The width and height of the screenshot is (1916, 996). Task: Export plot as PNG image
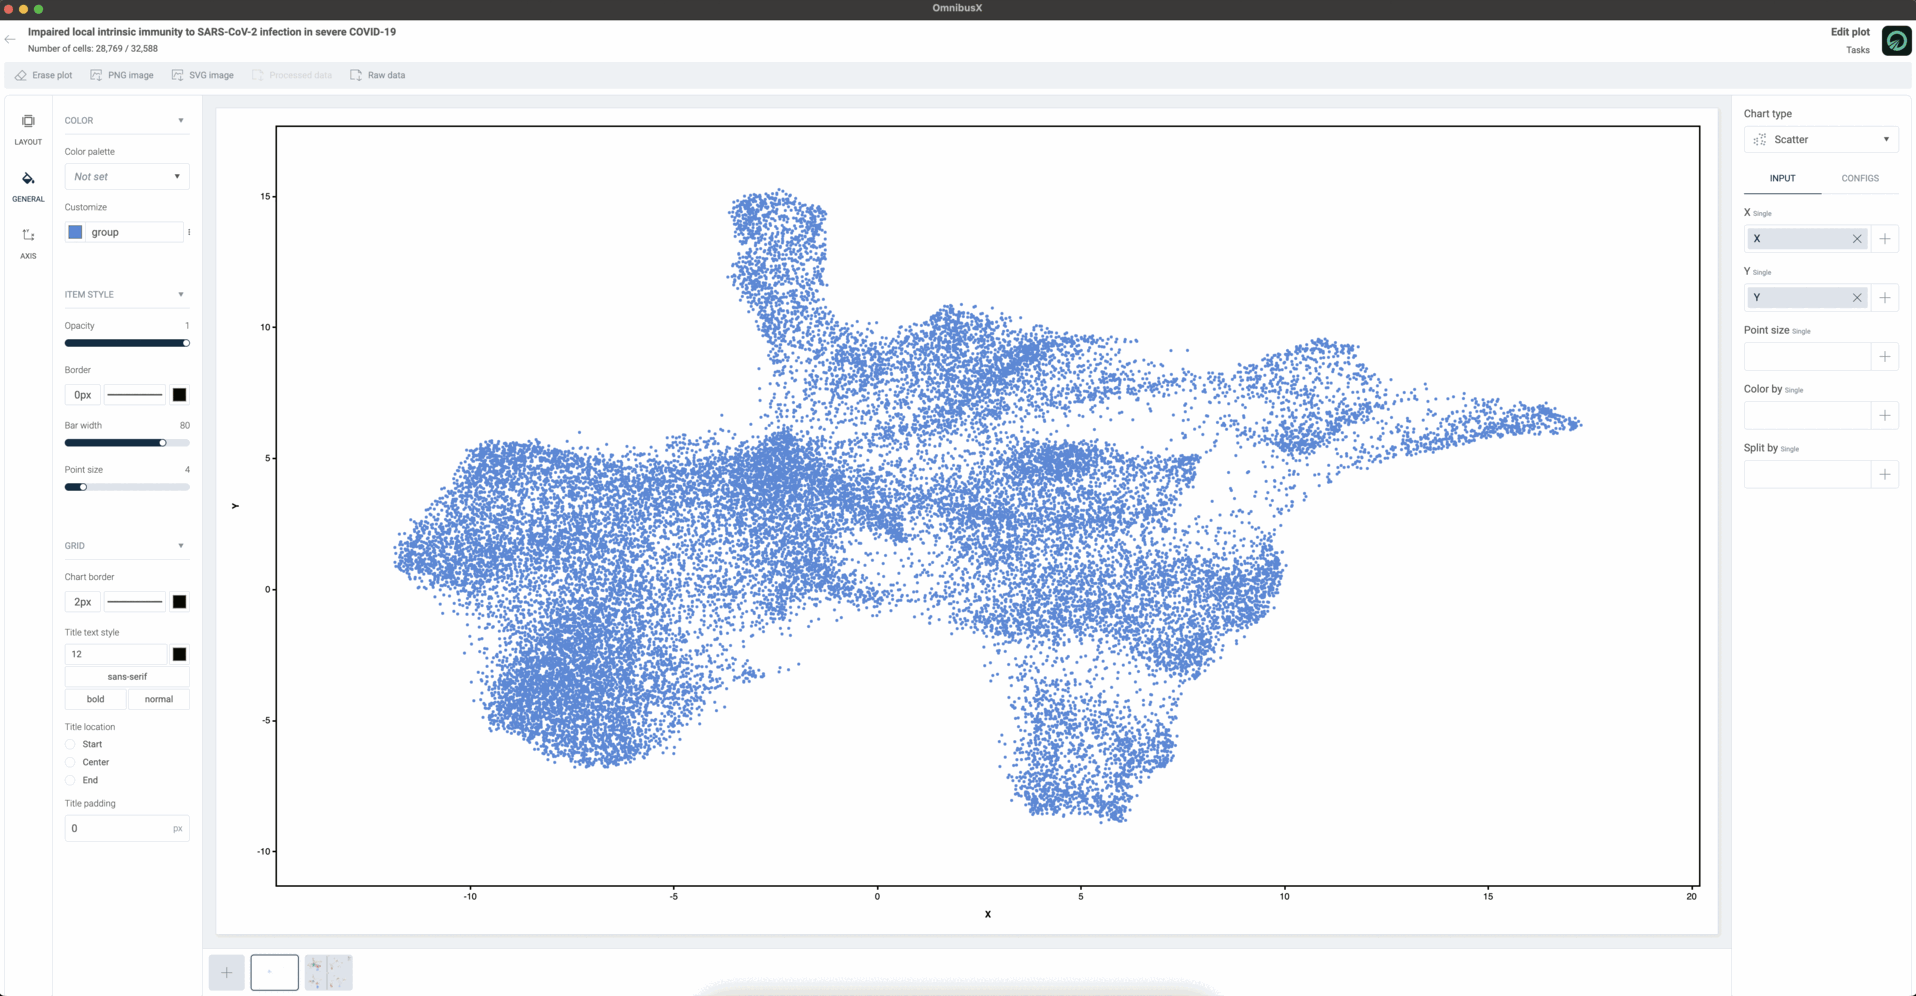[122, 75]
